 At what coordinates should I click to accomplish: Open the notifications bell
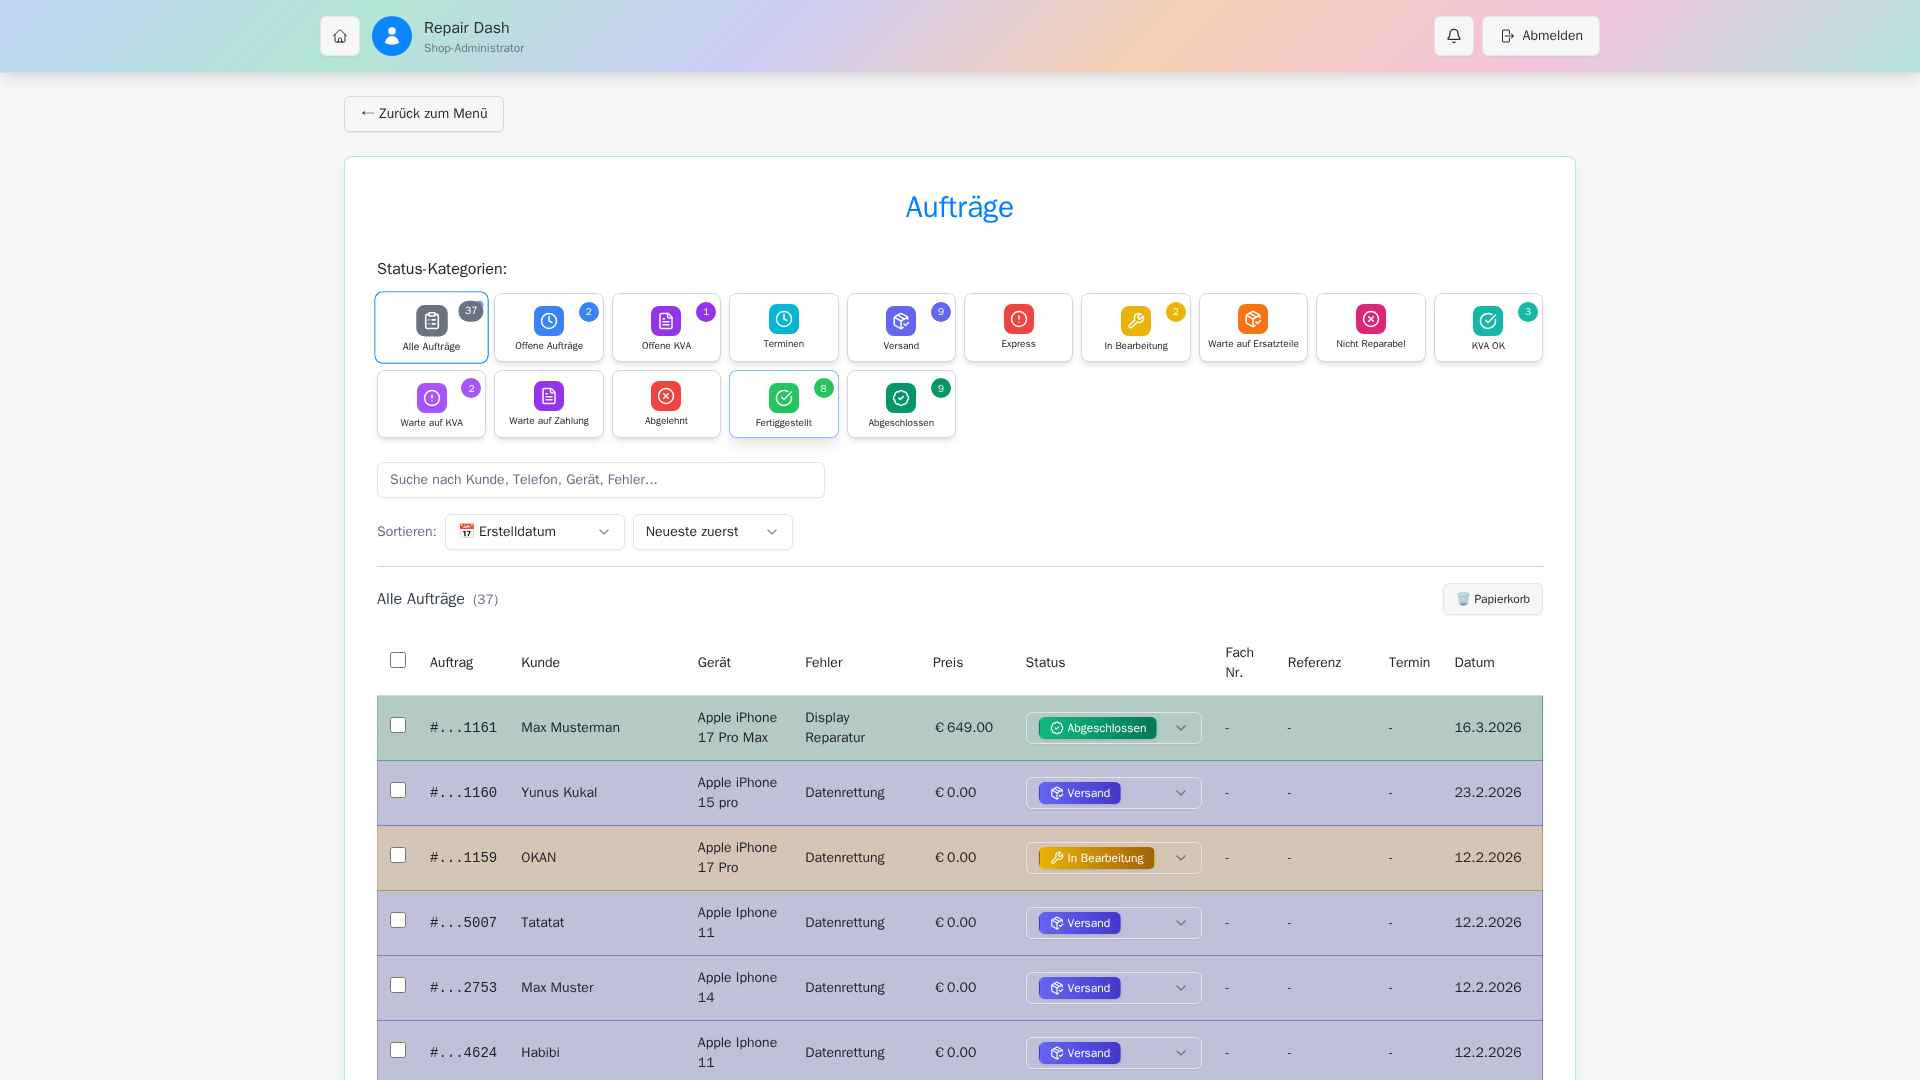pyautogui.click(x=1454, y=36)
